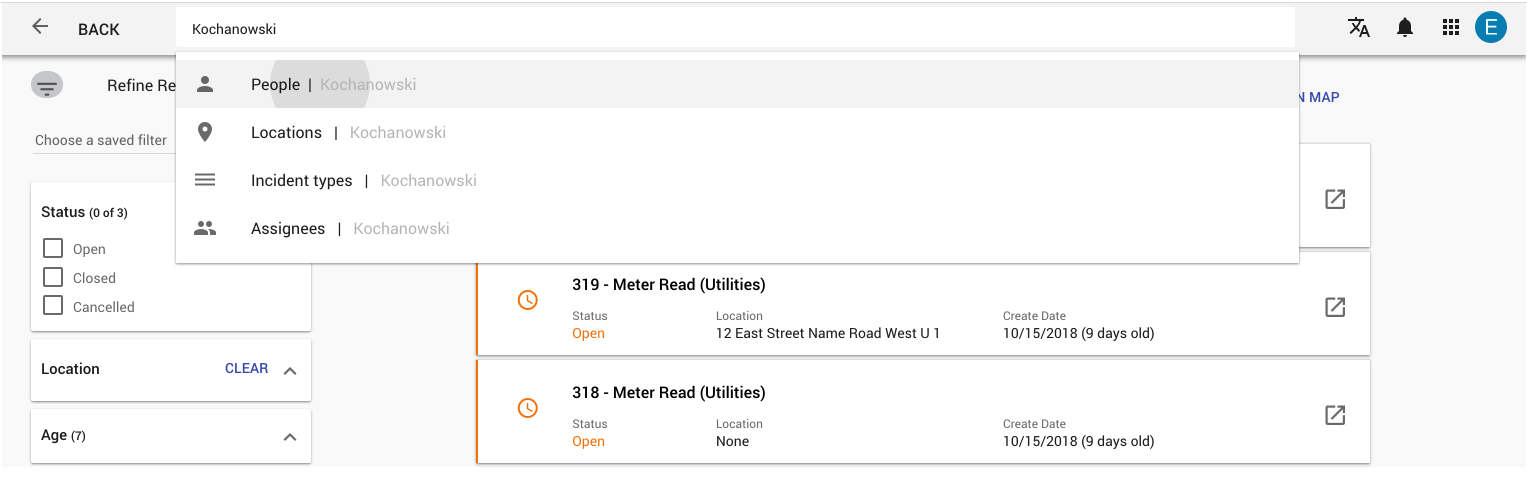Open the user avatar E menu
Image resolution: width=1527 pixels, height=485 pixels.
(x=1490, y=28)
